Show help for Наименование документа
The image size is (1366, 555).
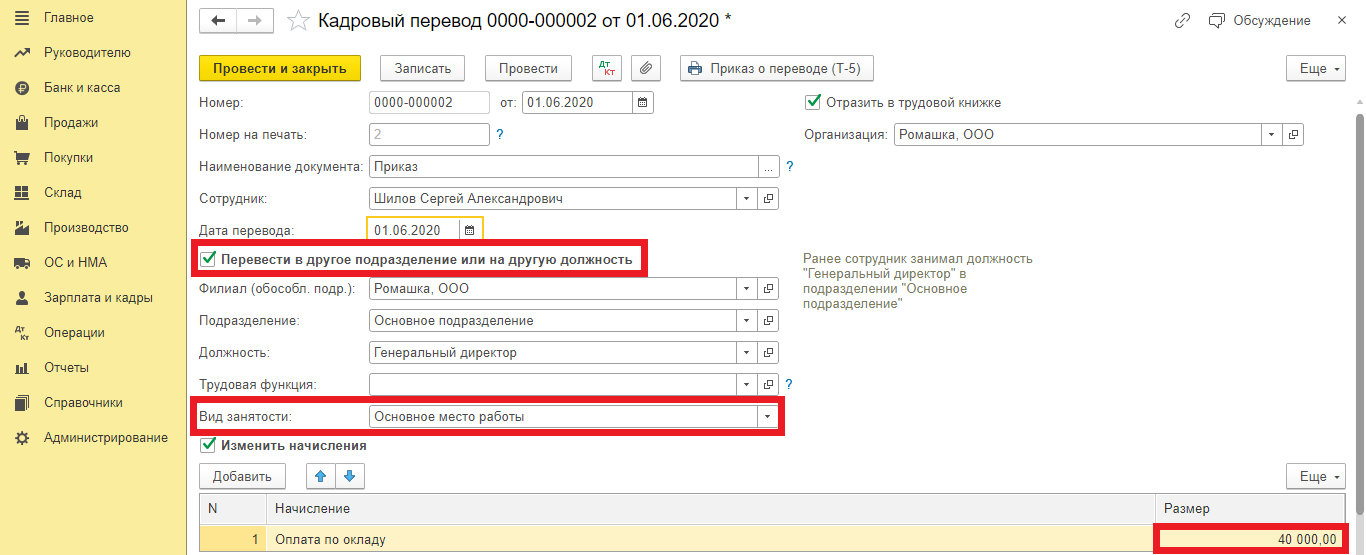point(789,167)
